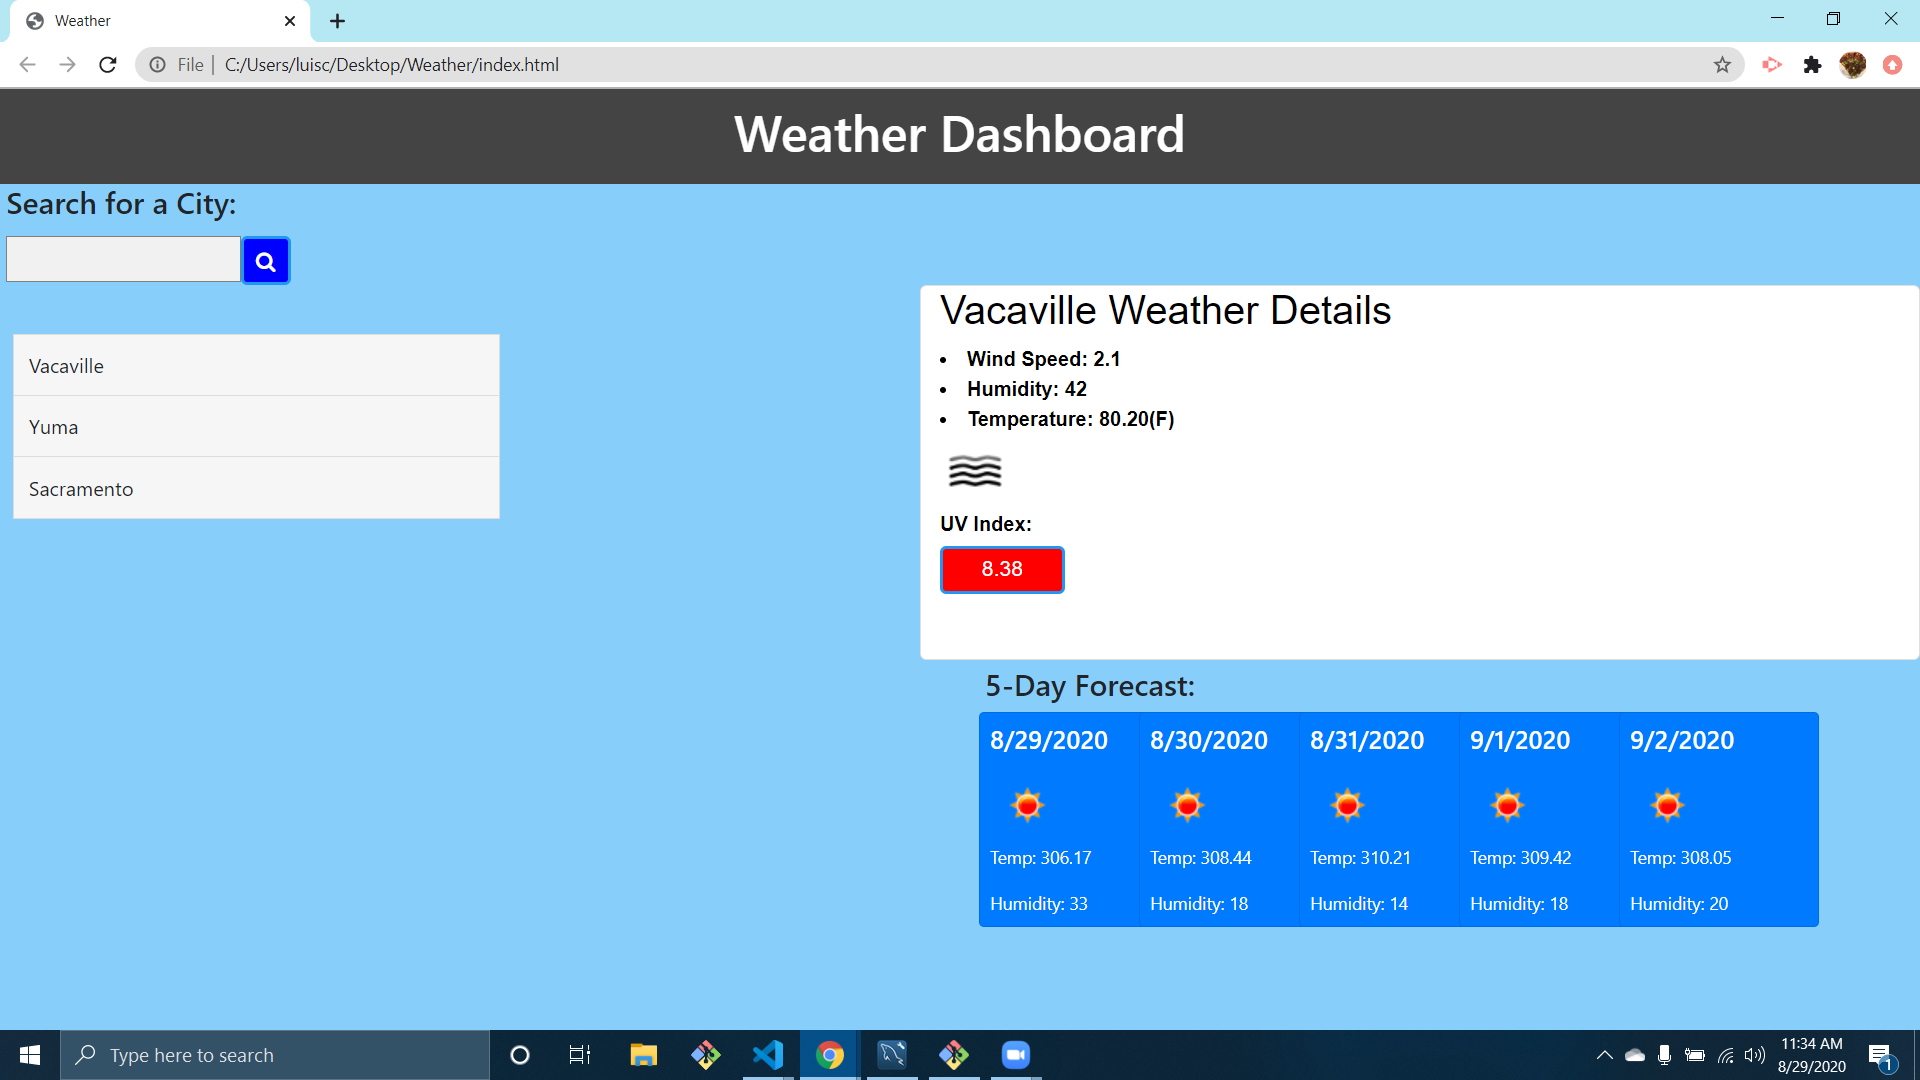Open Visual Studio Code from the taskbar

click(x=768, y=1055)
